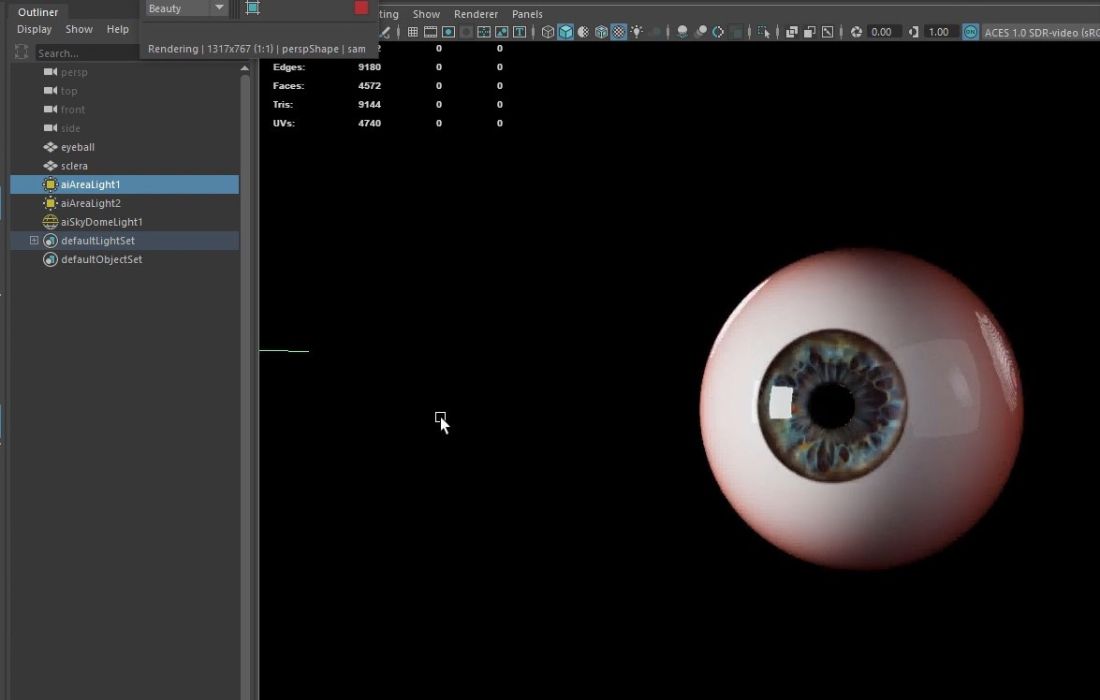Screen dimensions: 1100x700
Task: Open the Renderer menu
Action: pyautogui.click(x=476, y=14)
